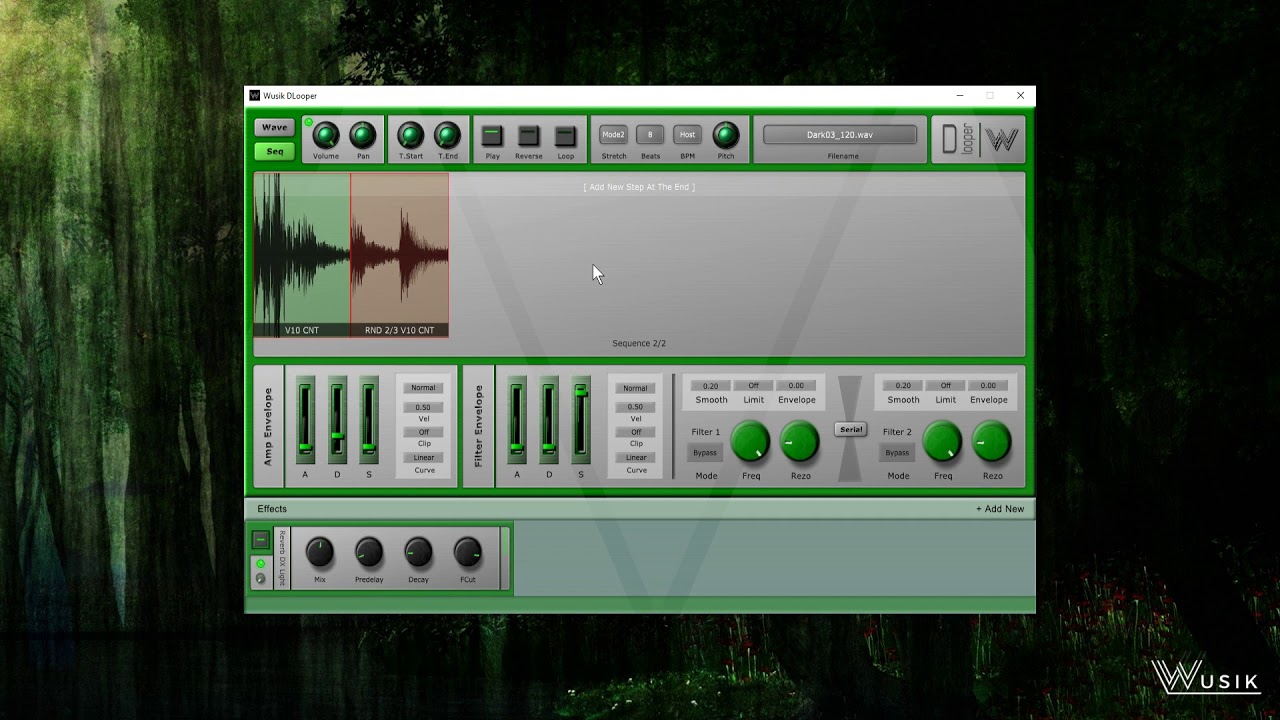Click the Amp Envelope D slider

tap(337, 420)
